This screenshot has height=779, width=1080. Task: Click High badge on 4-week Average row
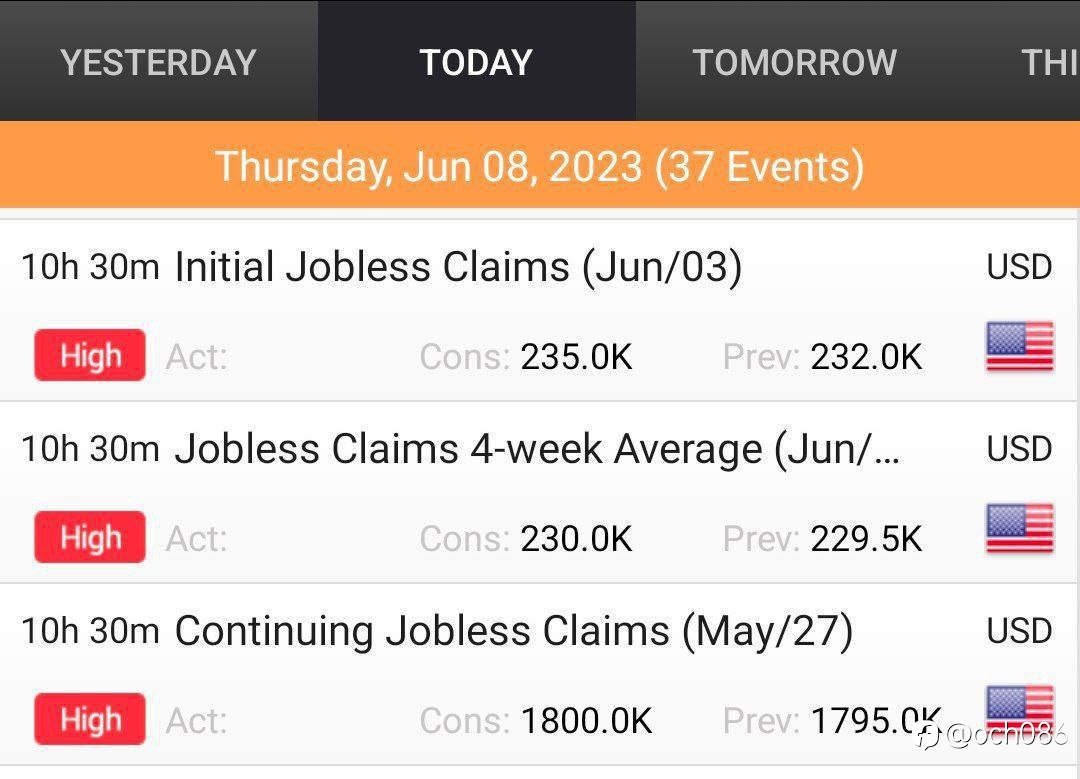click(90, 537)
